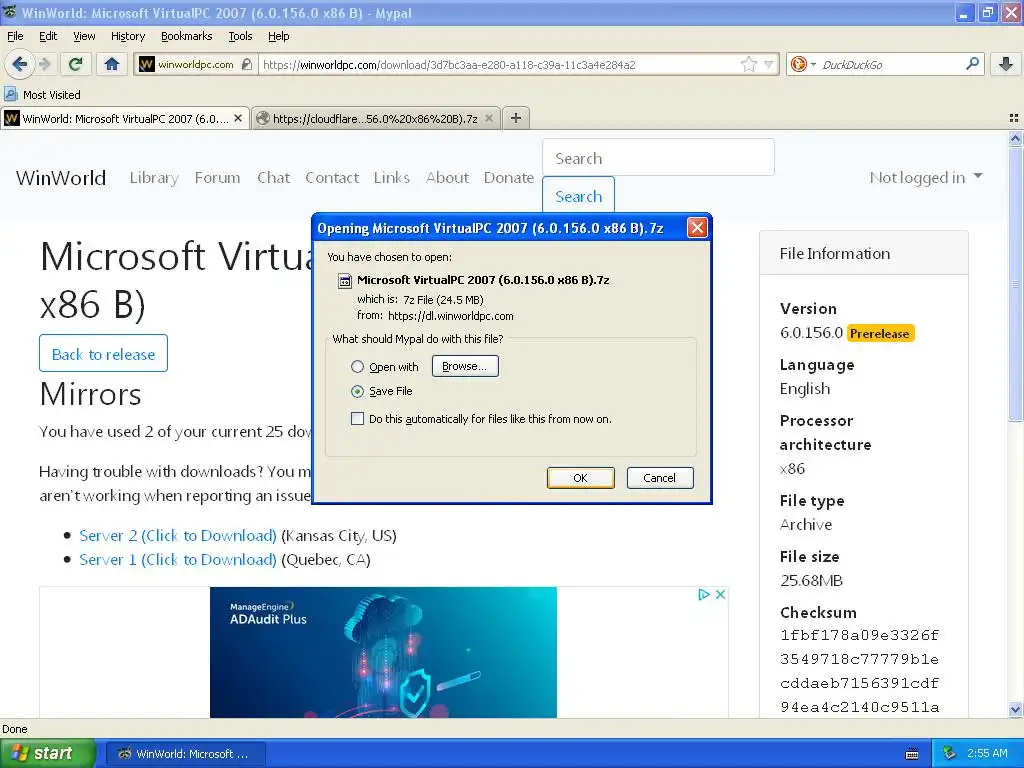
Task: Switch to the WinWorld VirtualPC tab
Action: click(125, 118)
